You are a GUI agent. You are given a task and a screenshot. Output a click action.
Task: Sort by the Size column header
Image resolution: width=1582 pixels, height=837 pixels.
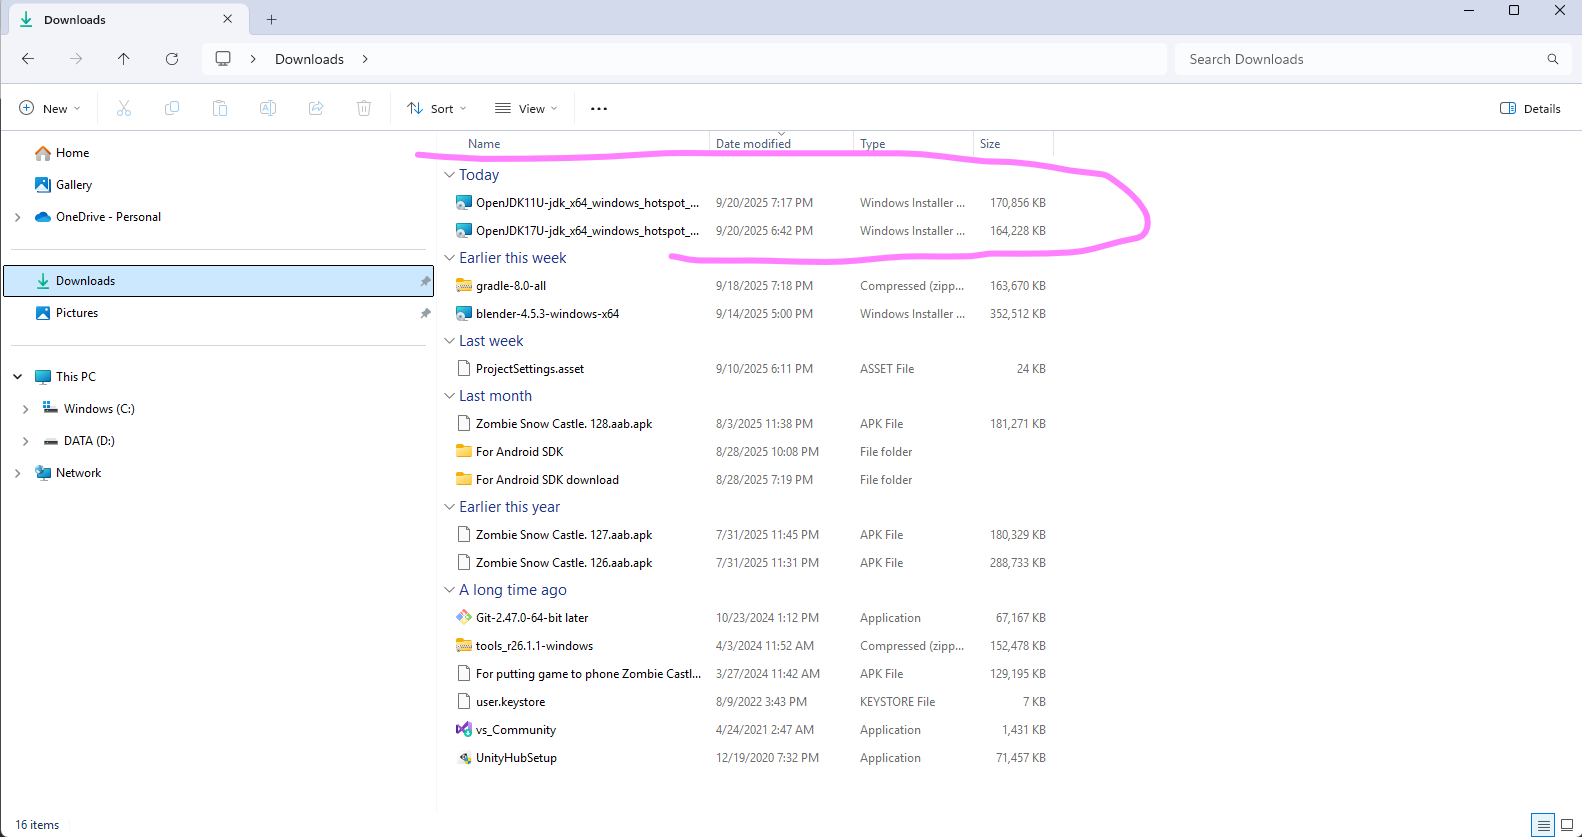tap(990, 144)
